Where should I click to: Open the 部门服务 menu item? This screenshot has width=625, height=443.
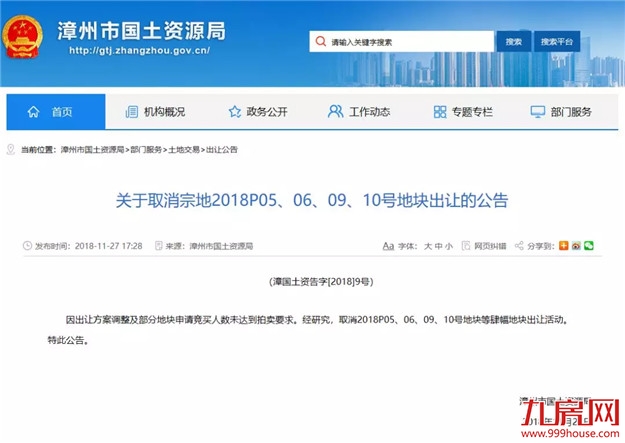[571, 112]
